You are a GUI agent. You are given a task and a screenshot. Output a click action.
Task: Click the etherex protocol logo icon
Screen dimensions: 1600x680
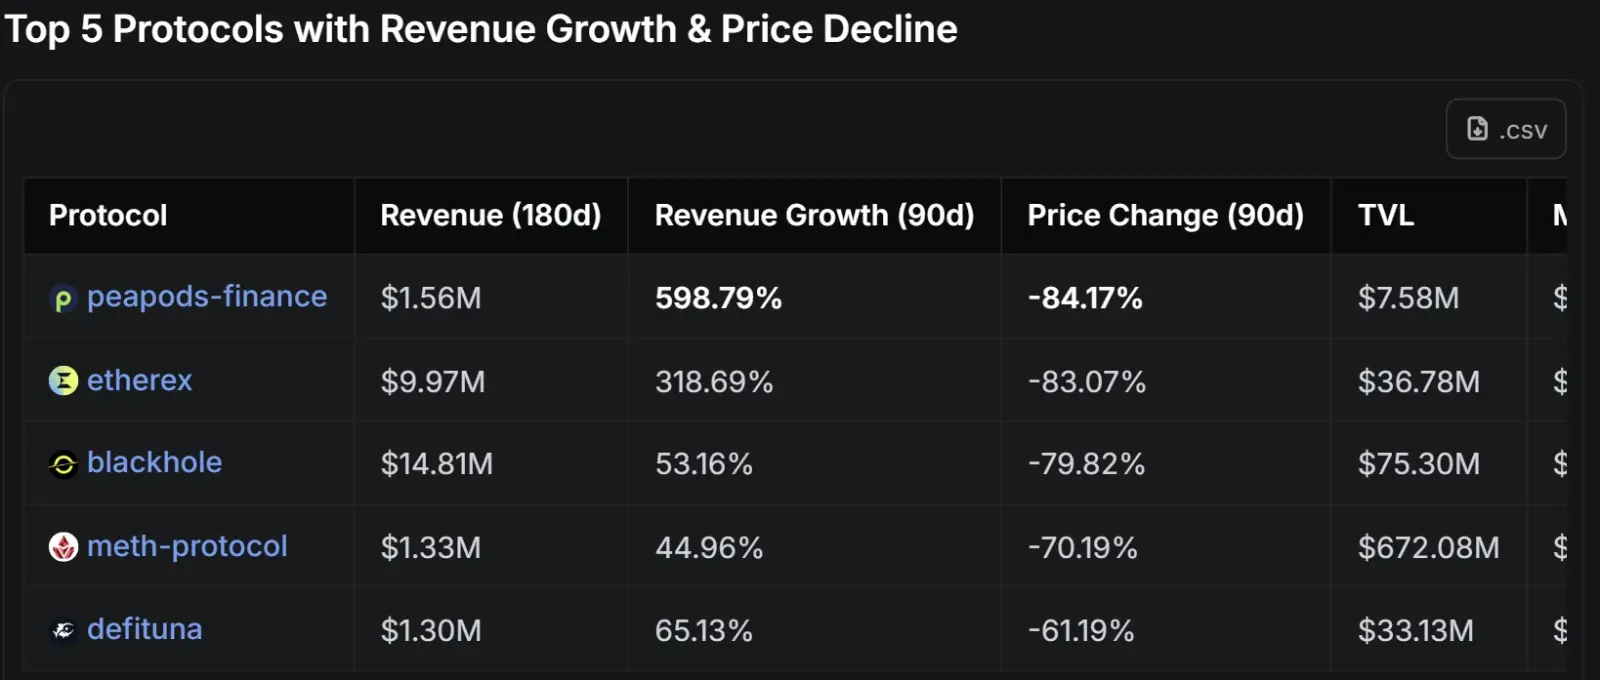click(x=63, y=381)
